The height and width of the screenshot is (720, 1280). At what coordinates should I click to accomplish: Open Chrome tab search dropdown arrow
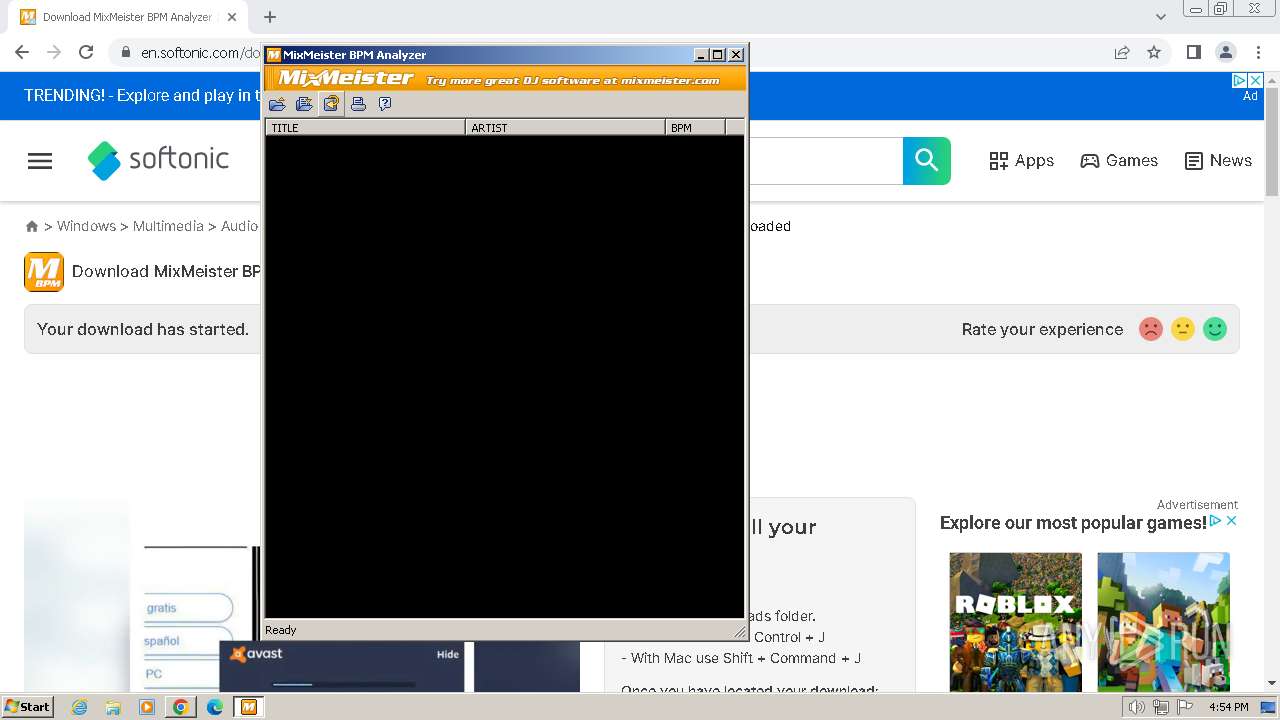1161,17
